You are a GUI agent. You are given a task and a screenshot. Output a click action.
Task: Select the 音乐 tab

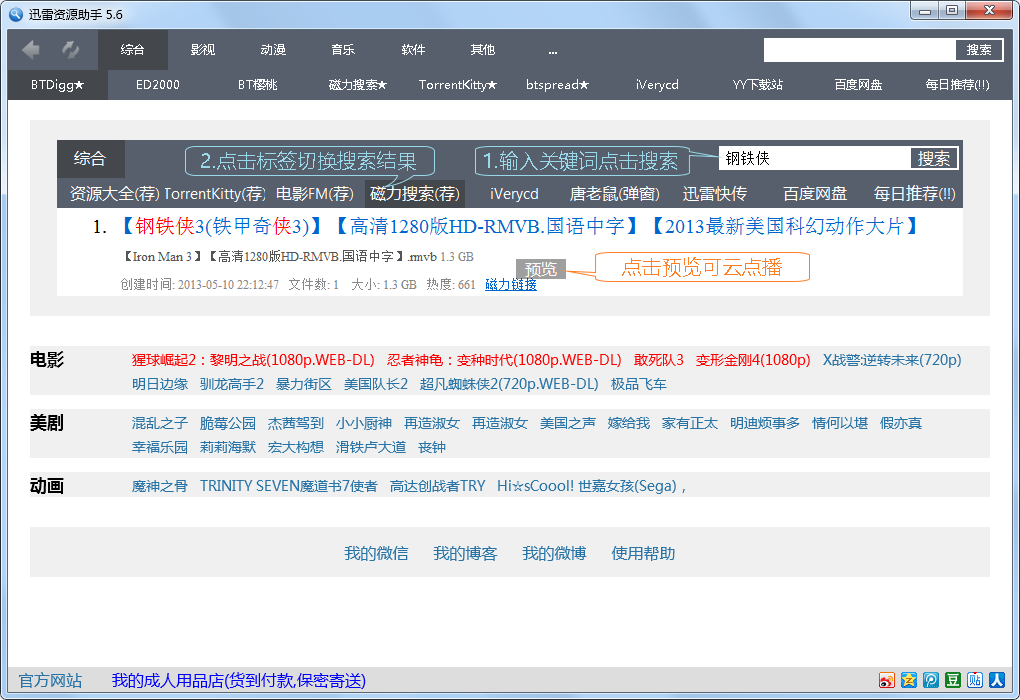tap(343, 49)
